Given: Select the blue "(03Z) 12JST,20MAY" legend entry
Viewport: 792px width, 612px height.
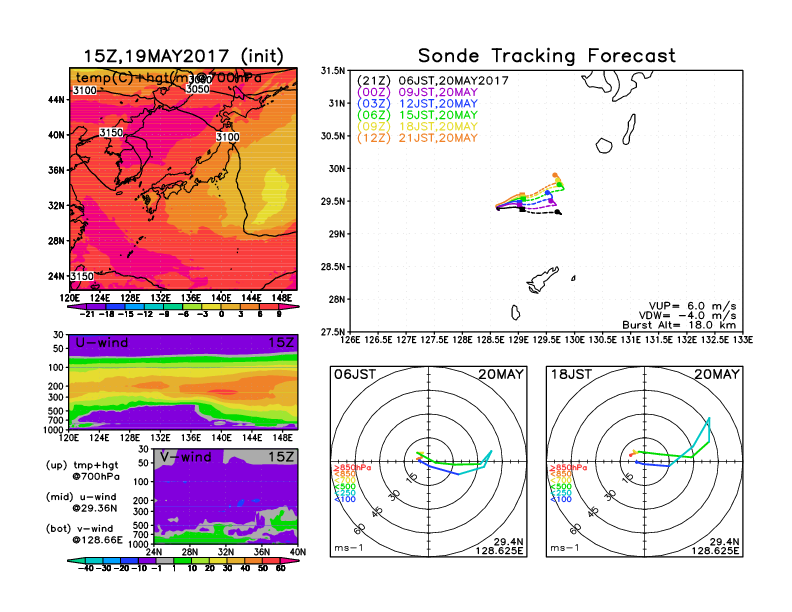Looking at the screenshot, I should [x=417, y=104].
